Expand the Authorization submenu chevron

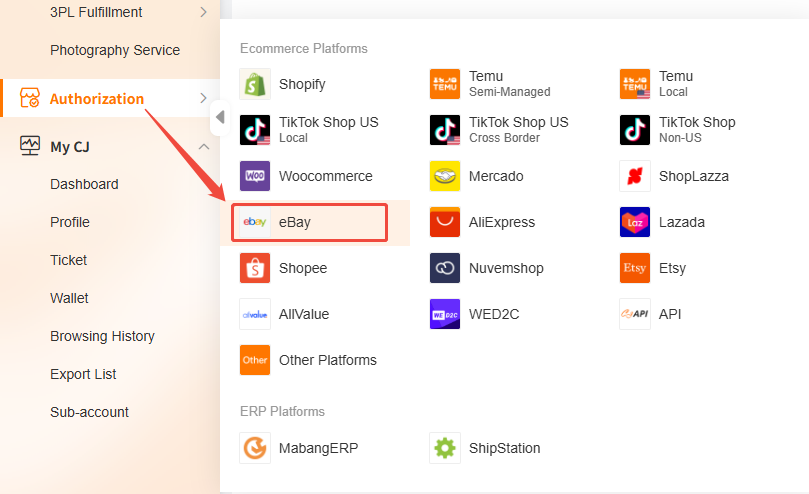[204, 98]
